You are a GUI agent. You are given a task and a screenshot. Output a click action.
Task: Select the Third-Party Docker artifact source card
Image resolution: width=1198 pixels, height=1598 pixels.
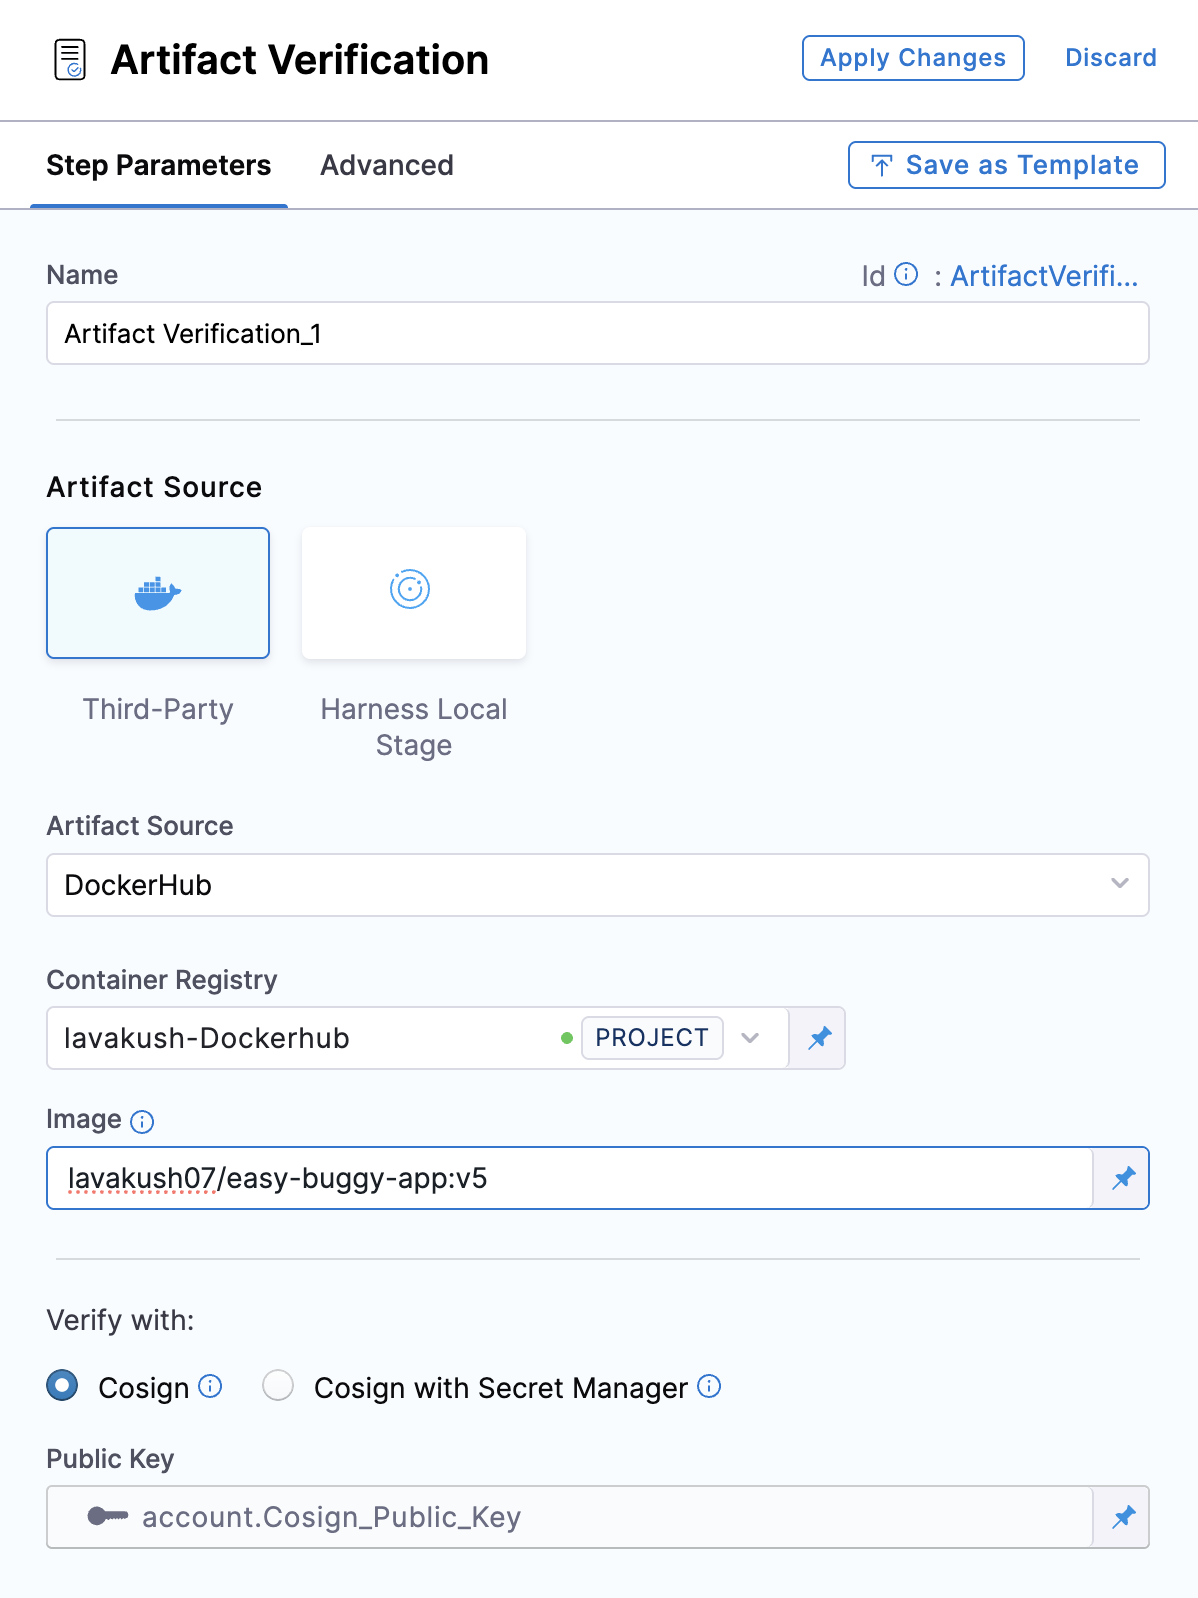tap(158, 593)
